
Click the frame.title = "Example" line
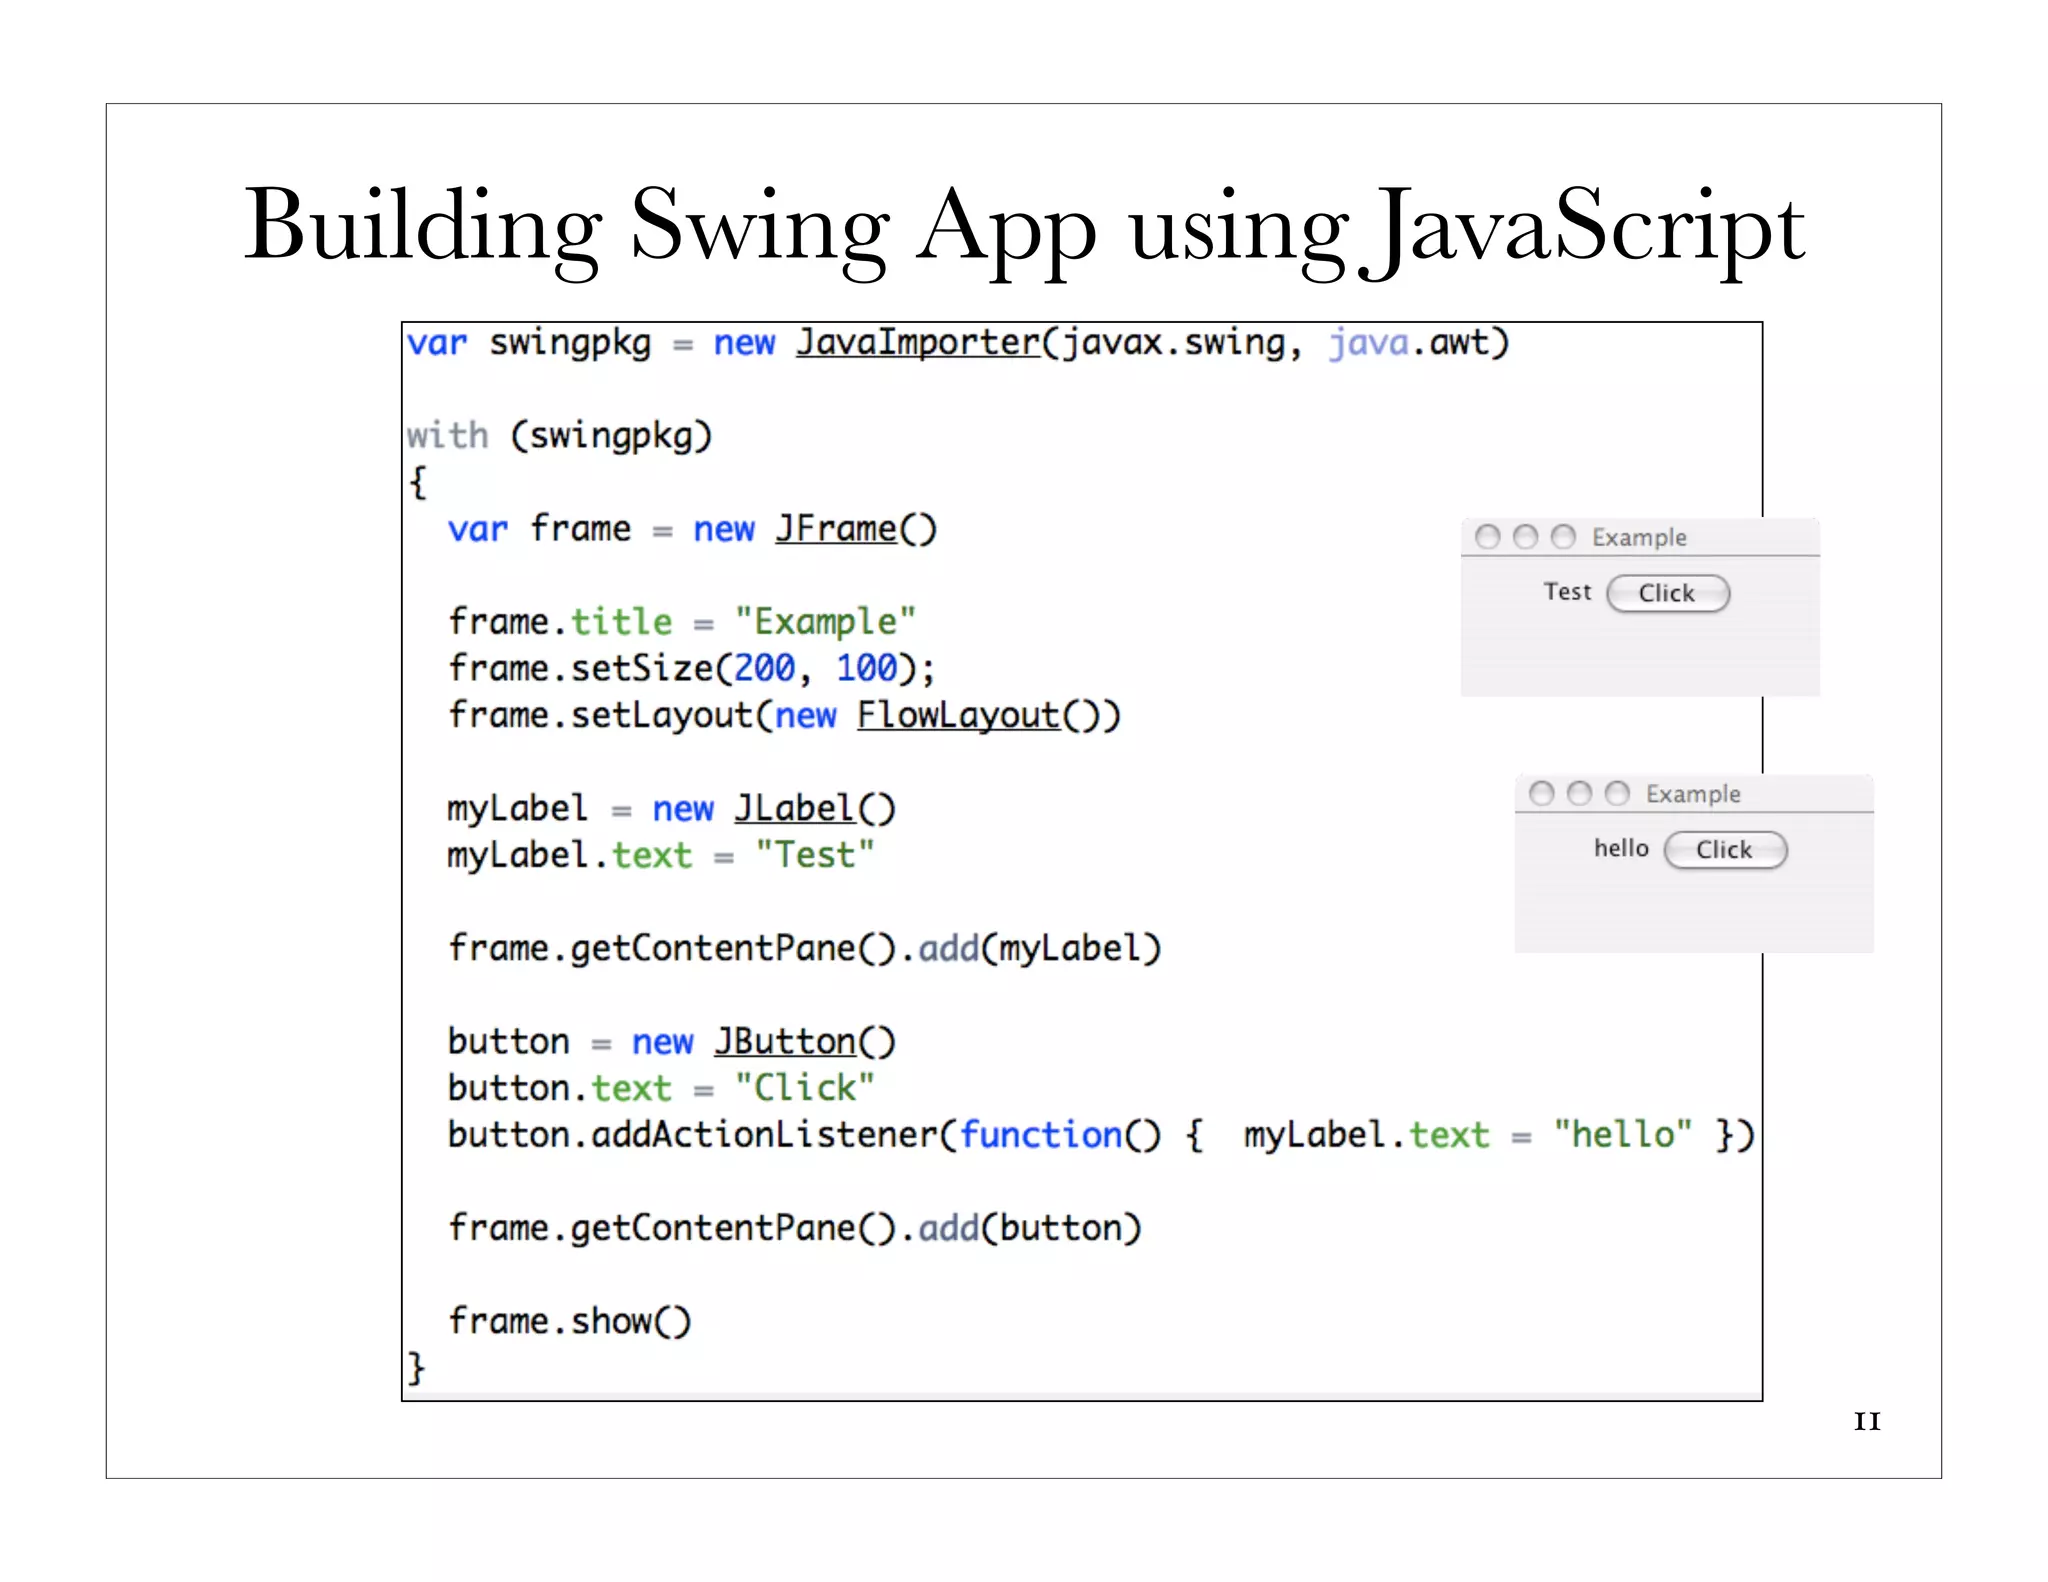(x=682, y=622)
